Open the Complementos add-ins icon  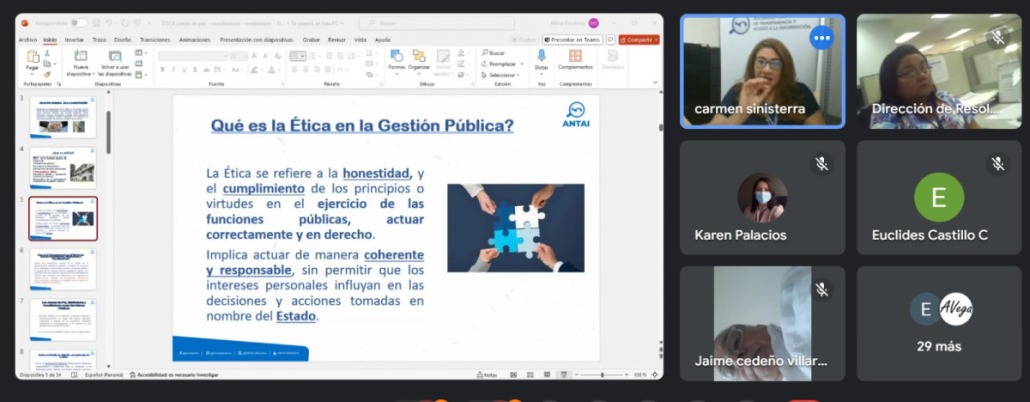point(575,59)
